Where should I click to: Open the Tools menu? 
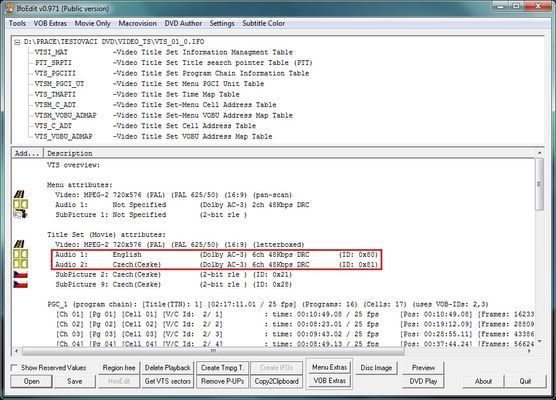[17, 23]
